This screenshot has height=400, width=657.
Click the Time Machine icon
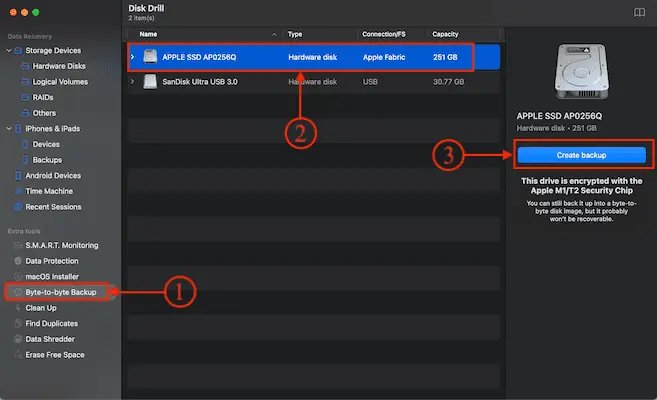(x=18, y=191)
